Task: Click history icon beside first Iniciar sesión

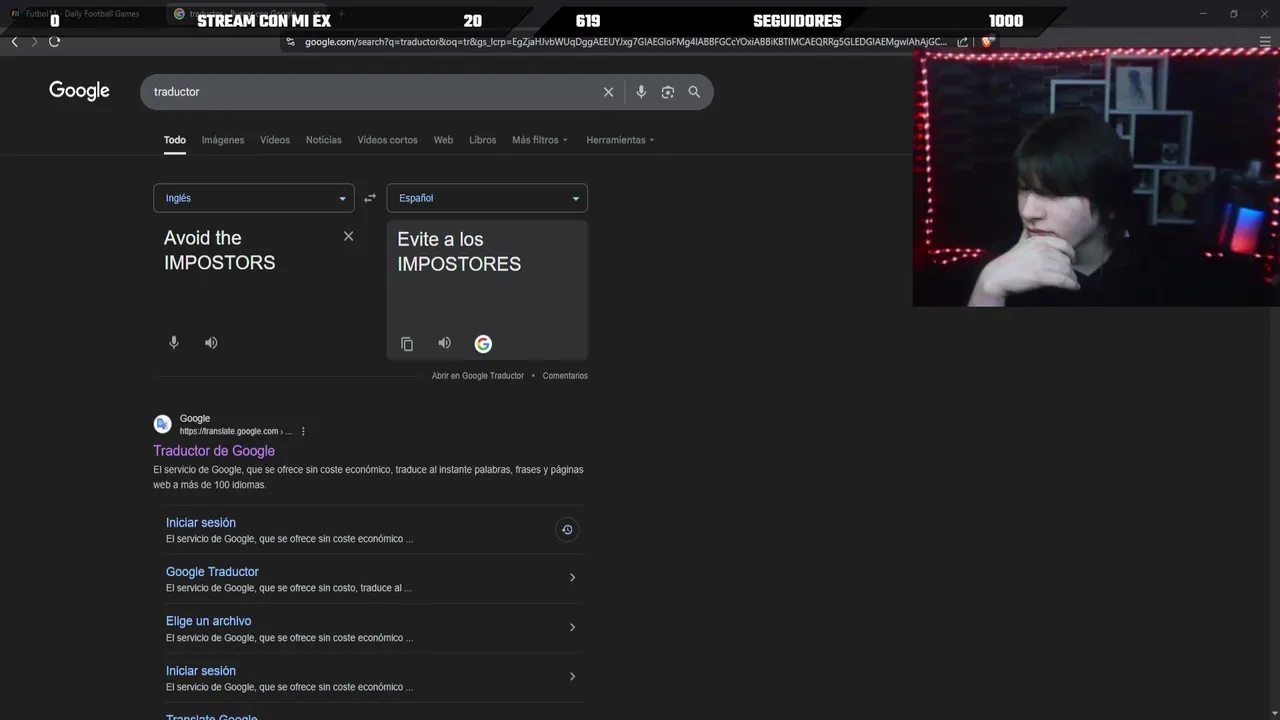Action: tap(567, 530)
